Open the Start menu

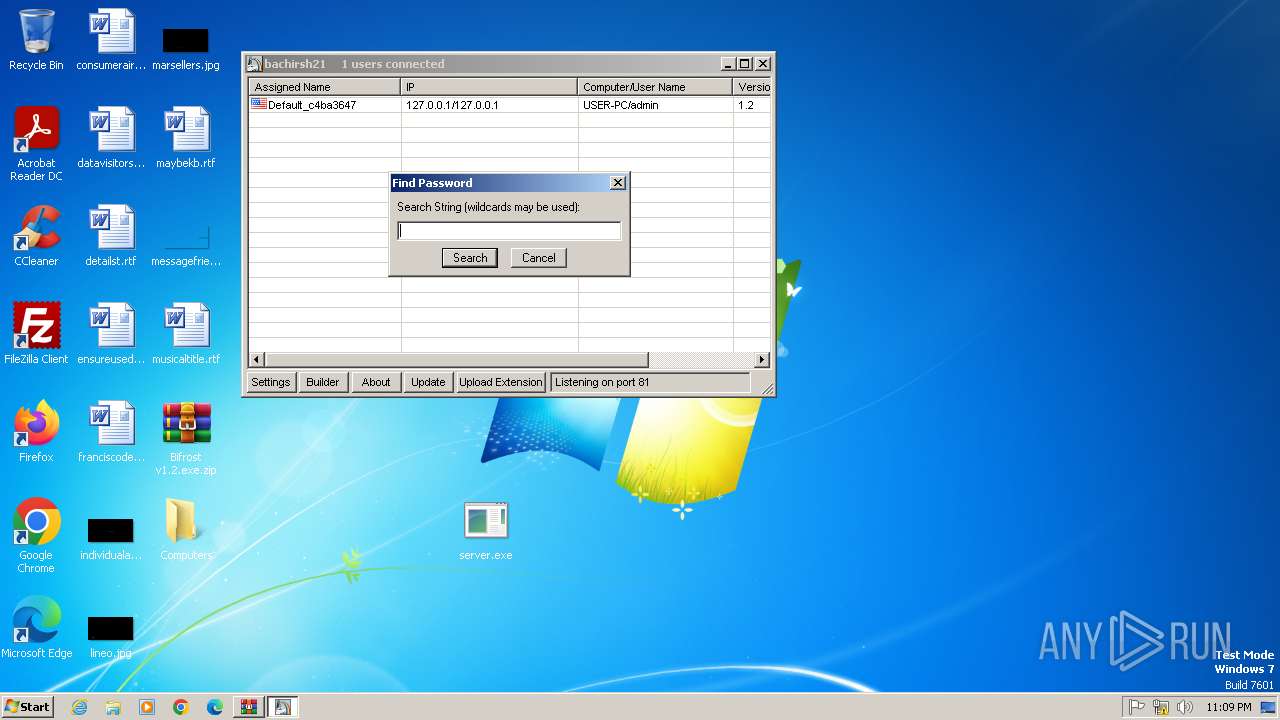tap(28, 707)
